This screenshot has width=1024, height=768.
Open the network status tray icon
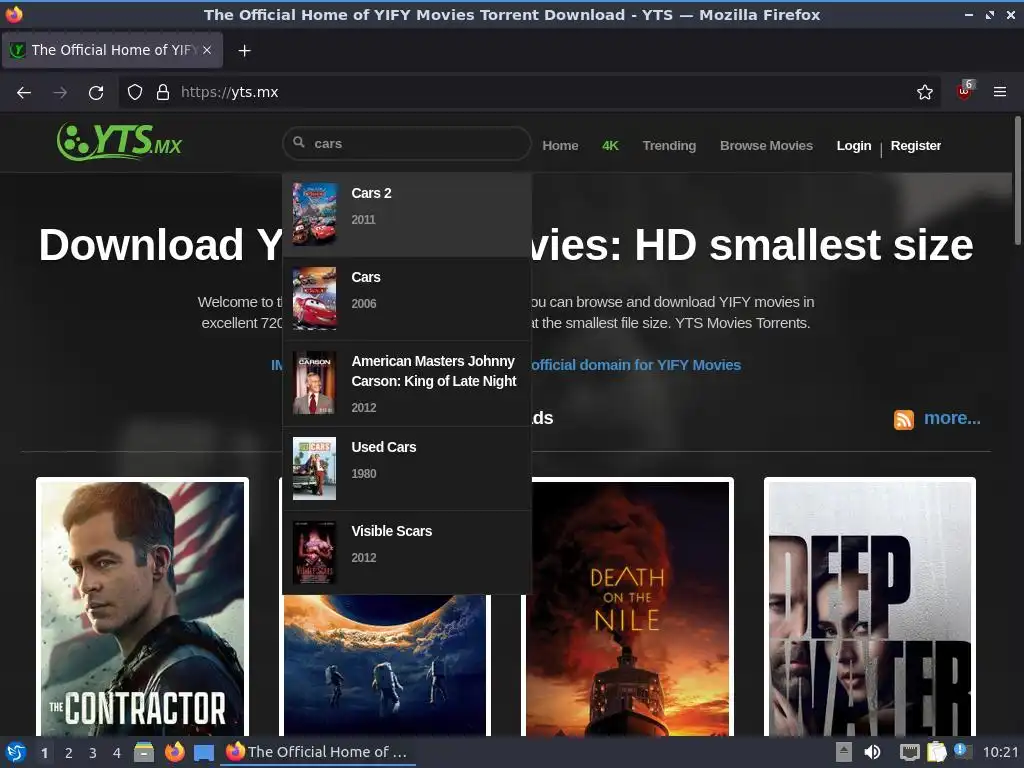tap(910, 752)
